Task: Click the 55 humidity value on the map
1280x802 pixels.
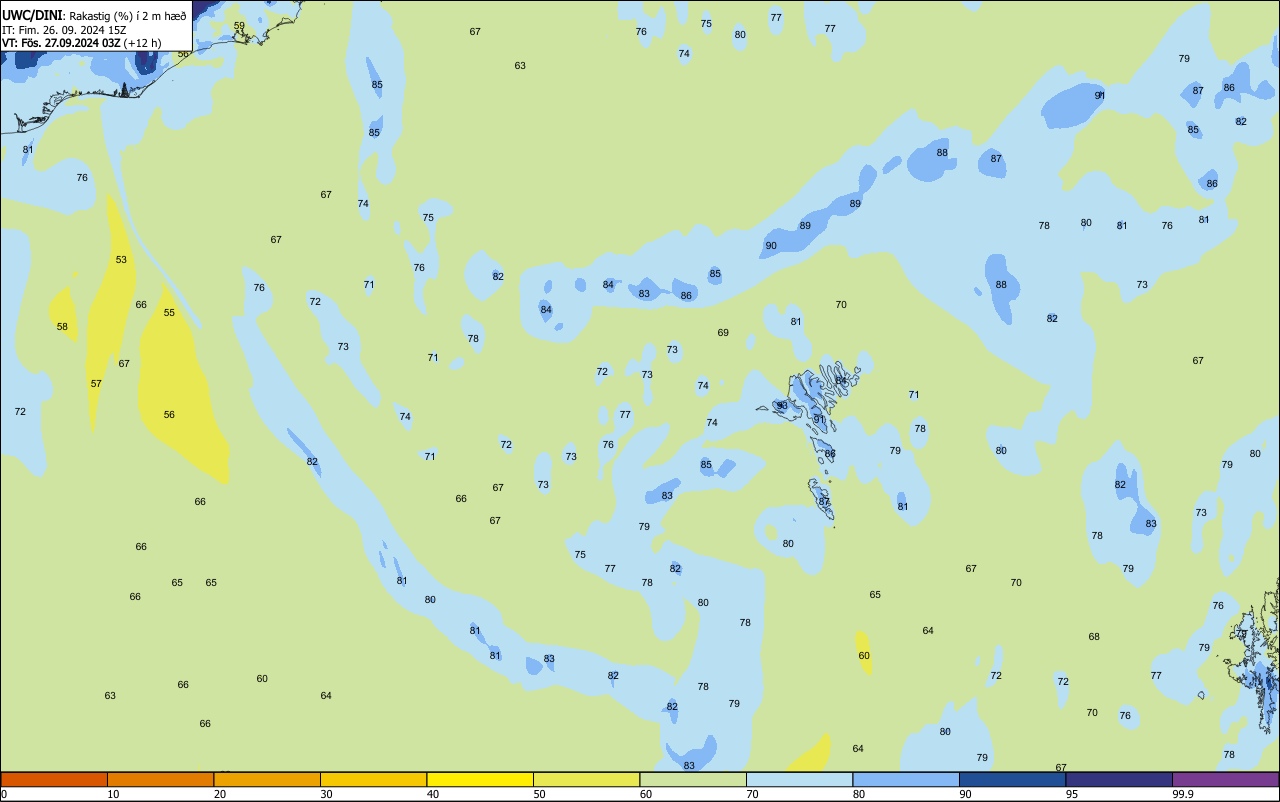Action: (169, 313)
